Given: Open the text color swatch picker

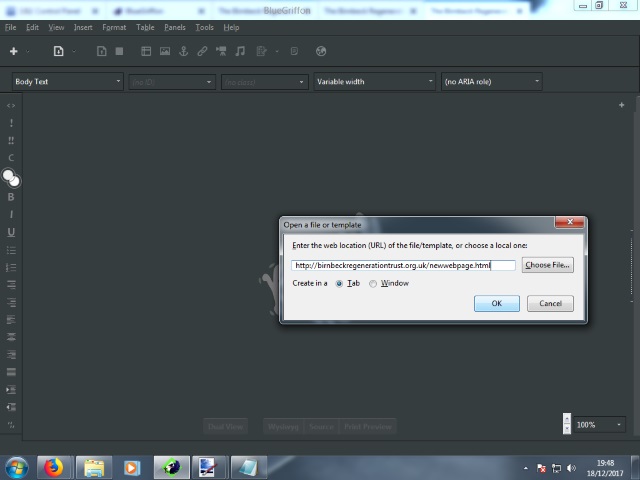Looking at the screenshot, I should click(x=11, y=178).
